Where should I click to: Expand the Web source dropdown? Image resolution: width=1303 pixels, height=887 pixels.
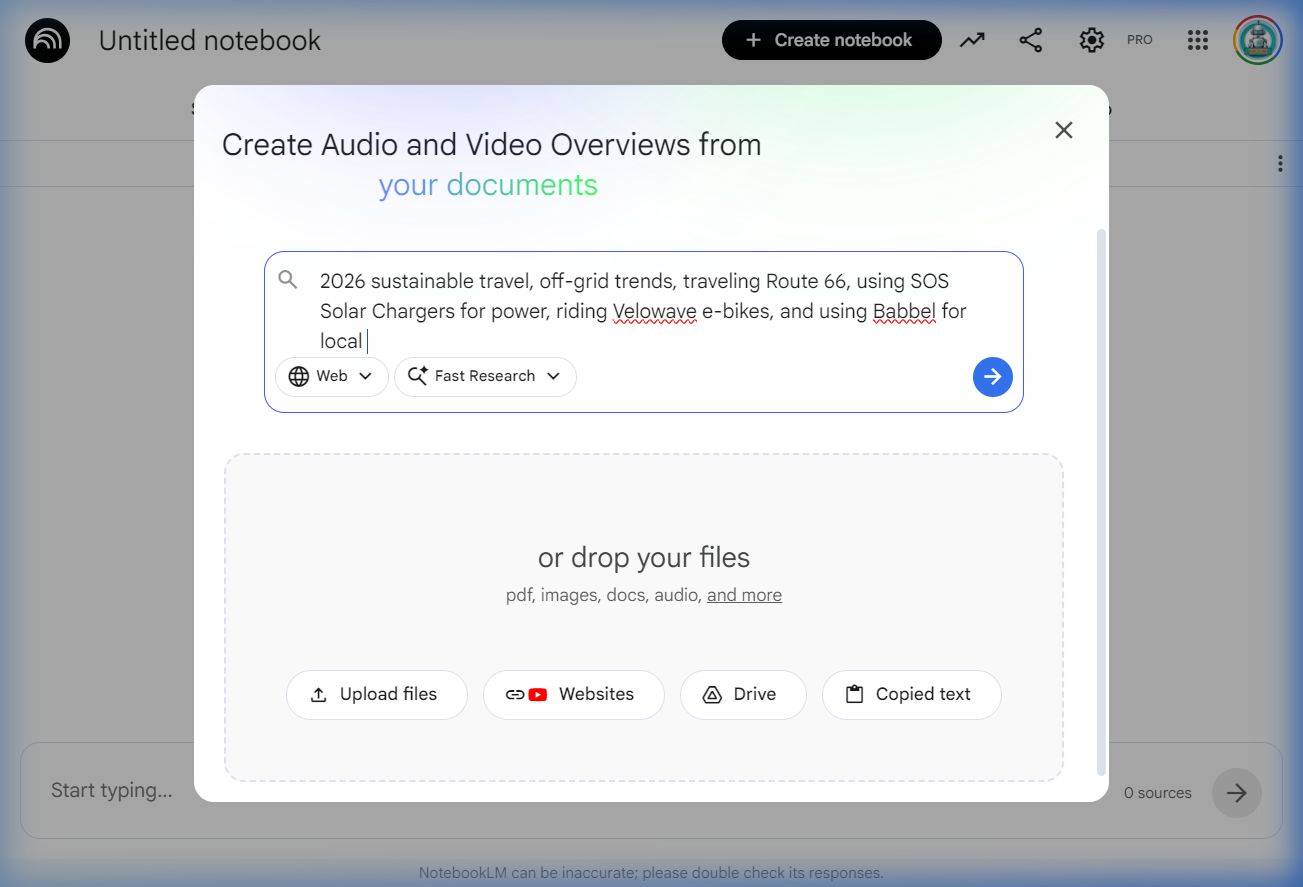[x=331, y=377]
